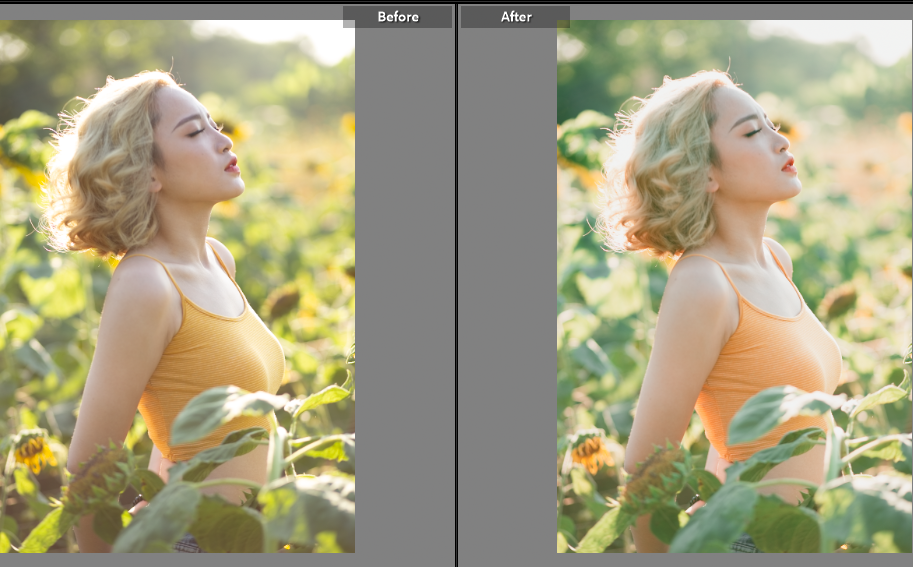Viewport: 913px width, 567px height.
Task: Click the woman's red lips in After photo
Action: point(789,165)
